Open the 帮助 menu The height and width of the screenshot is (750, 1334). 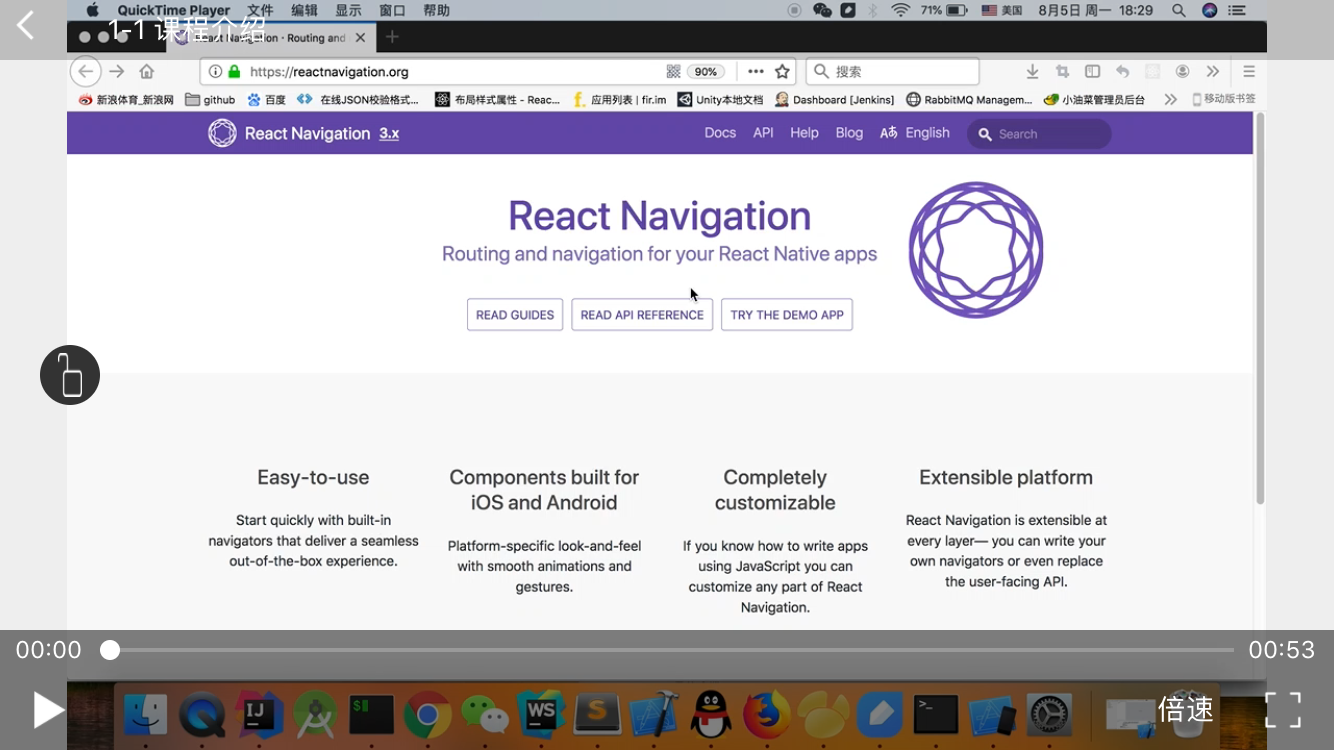(436, 10)
